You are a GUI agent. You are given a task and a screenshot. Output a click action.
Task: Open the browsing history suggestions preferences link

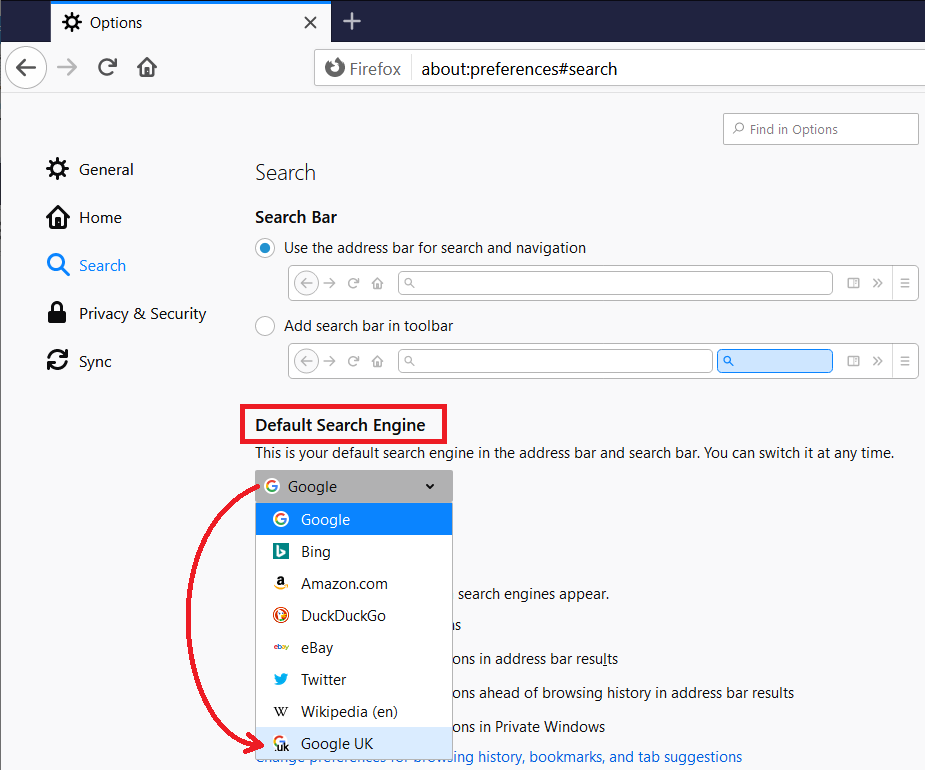(597, 757)
